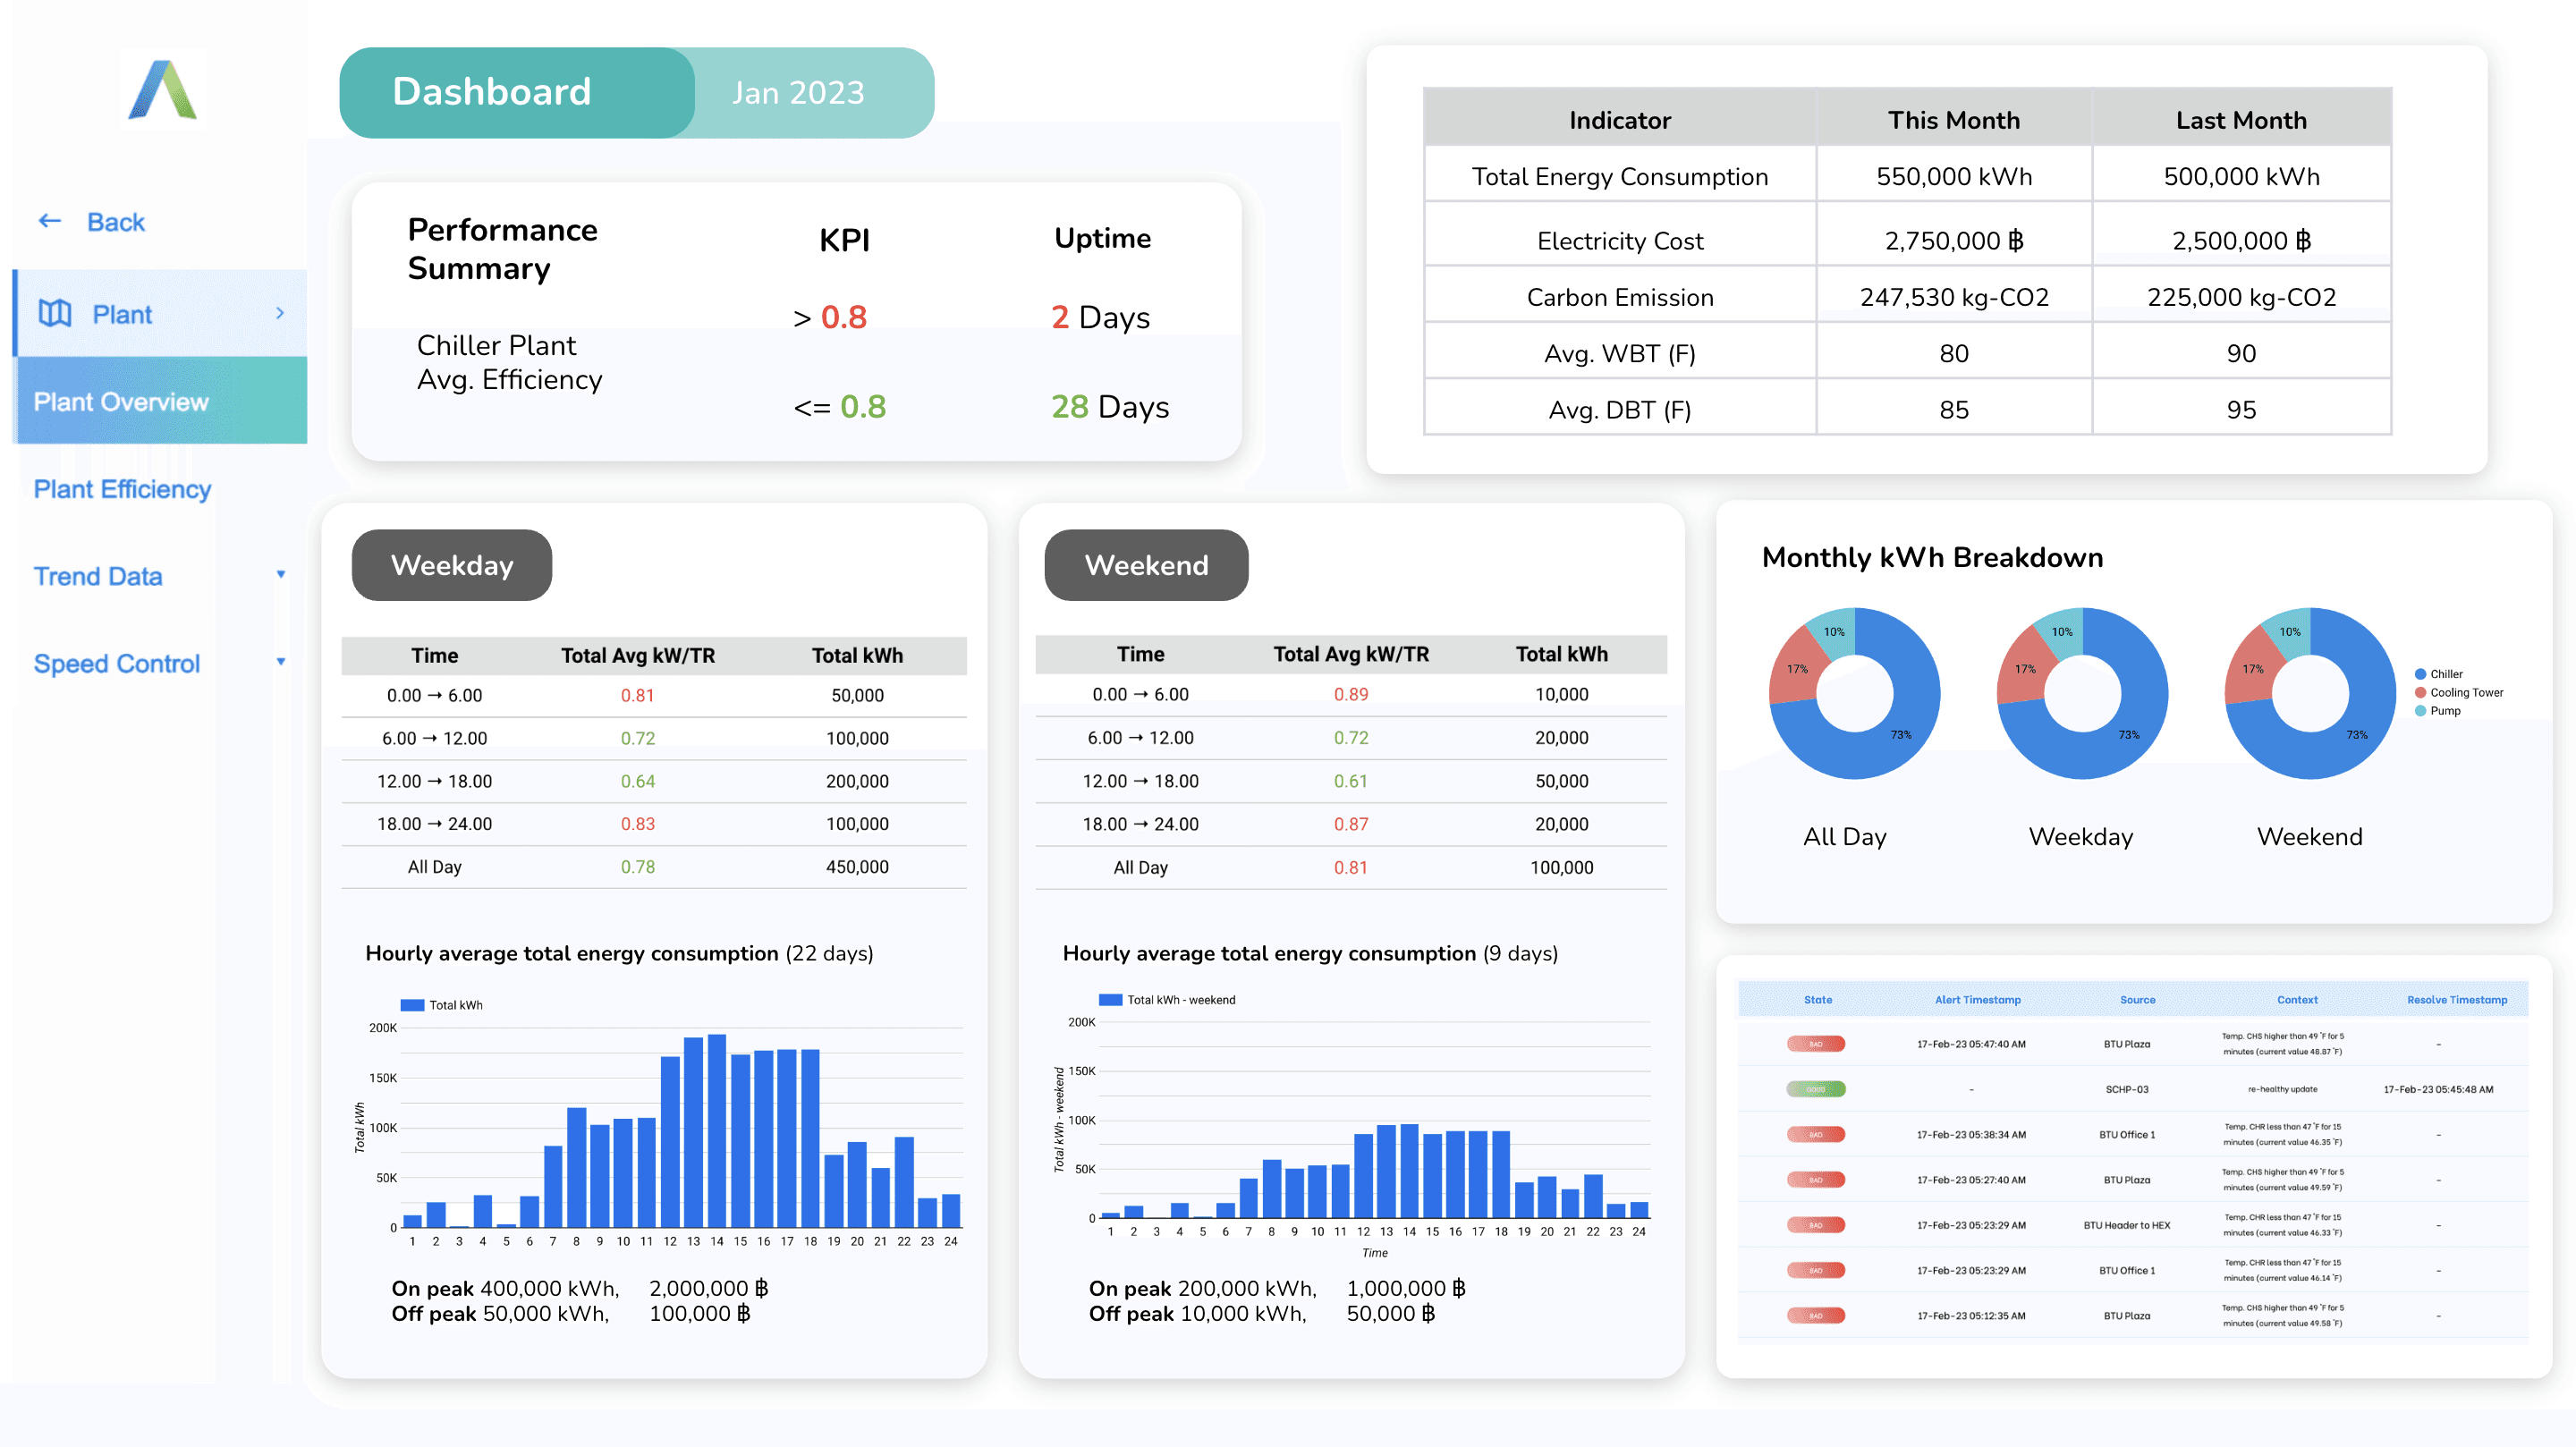Click the Resolve Timestamp column header

pos(2456,1000)
